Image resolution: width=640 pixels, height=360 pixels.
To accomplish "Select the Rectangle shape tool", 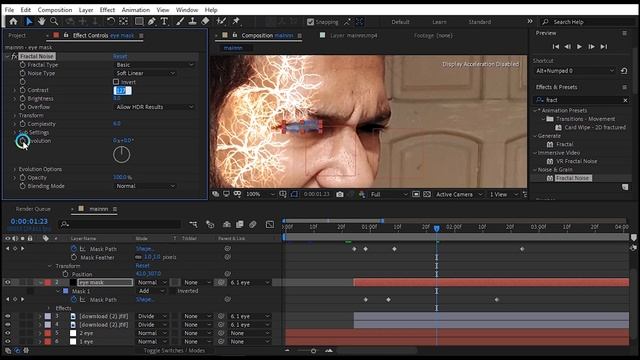I will click(x=139, y=22).
